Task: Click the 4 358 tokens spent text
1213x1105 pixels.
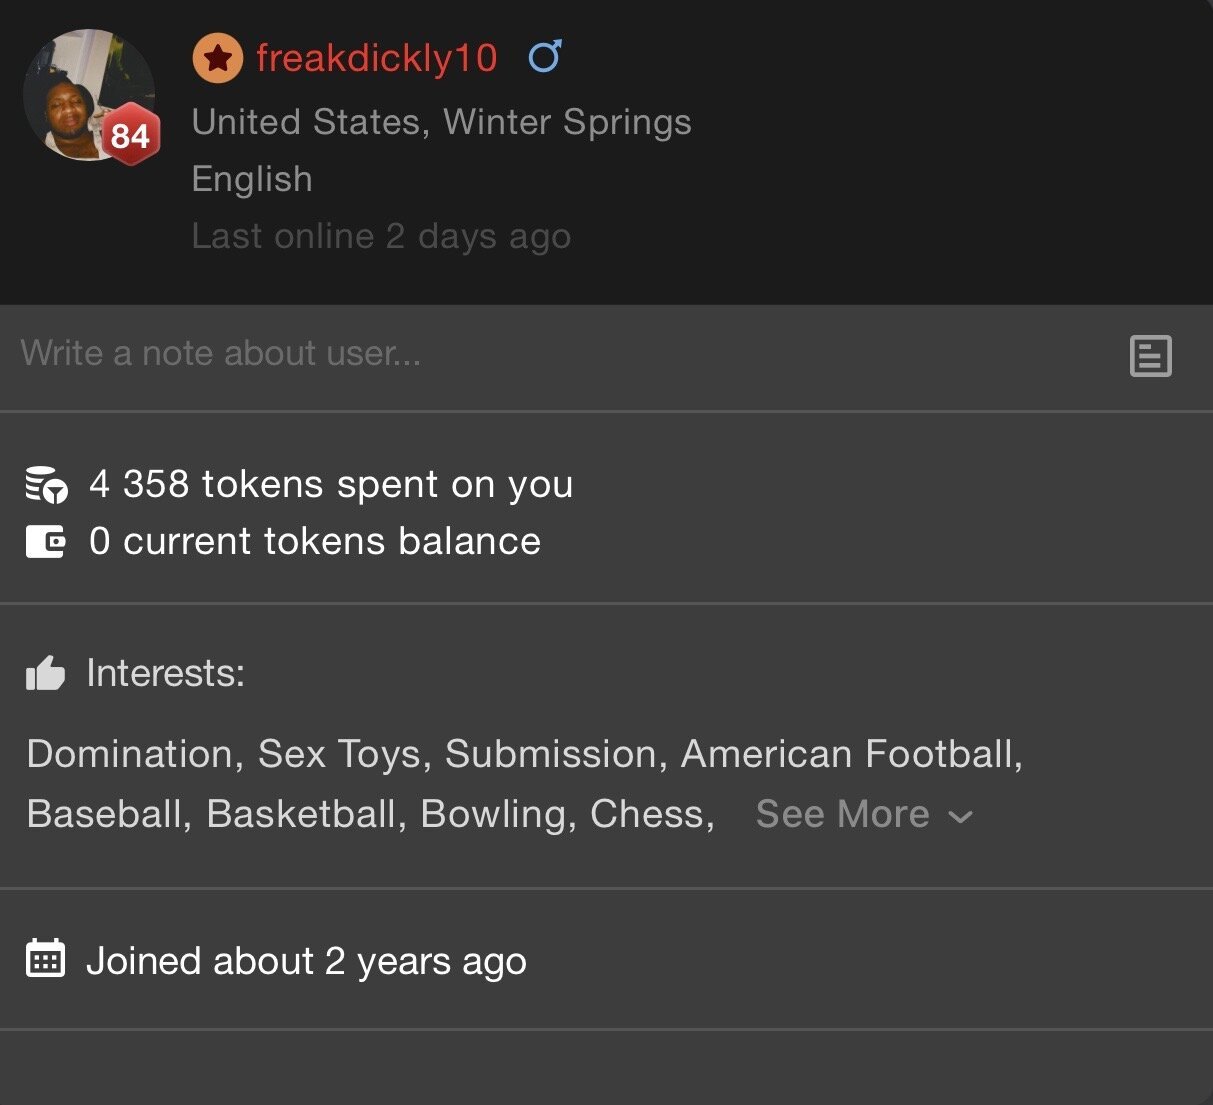Action: tap(331, 485)
